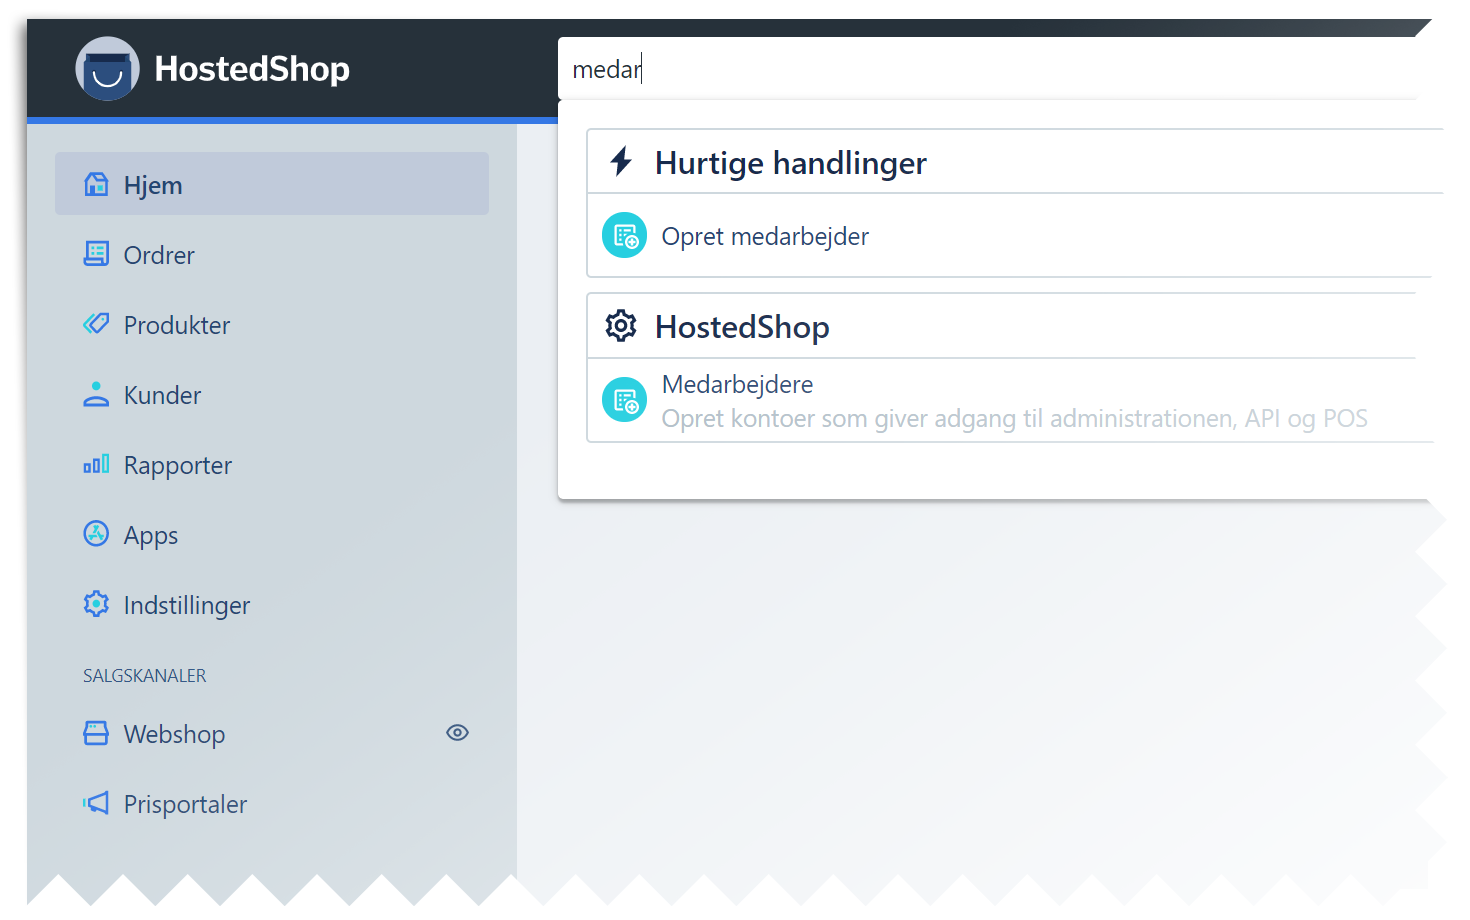This screenshot has height=920, width=1470.
Task: Click the Ordrer list icon
Action: click(96, 254)
